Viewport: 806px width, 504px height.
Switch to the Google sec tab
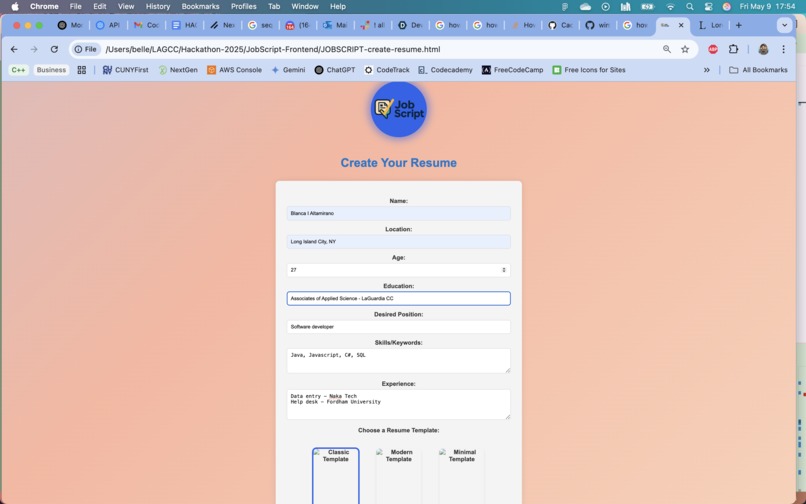260,25
